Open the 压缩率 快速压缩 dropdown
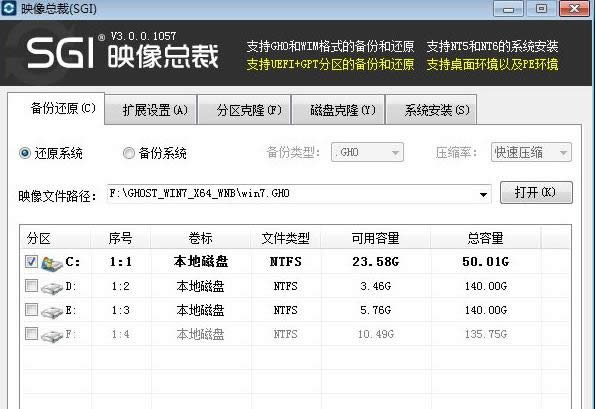Screen dimensions: 596x409 pos(531,152)
